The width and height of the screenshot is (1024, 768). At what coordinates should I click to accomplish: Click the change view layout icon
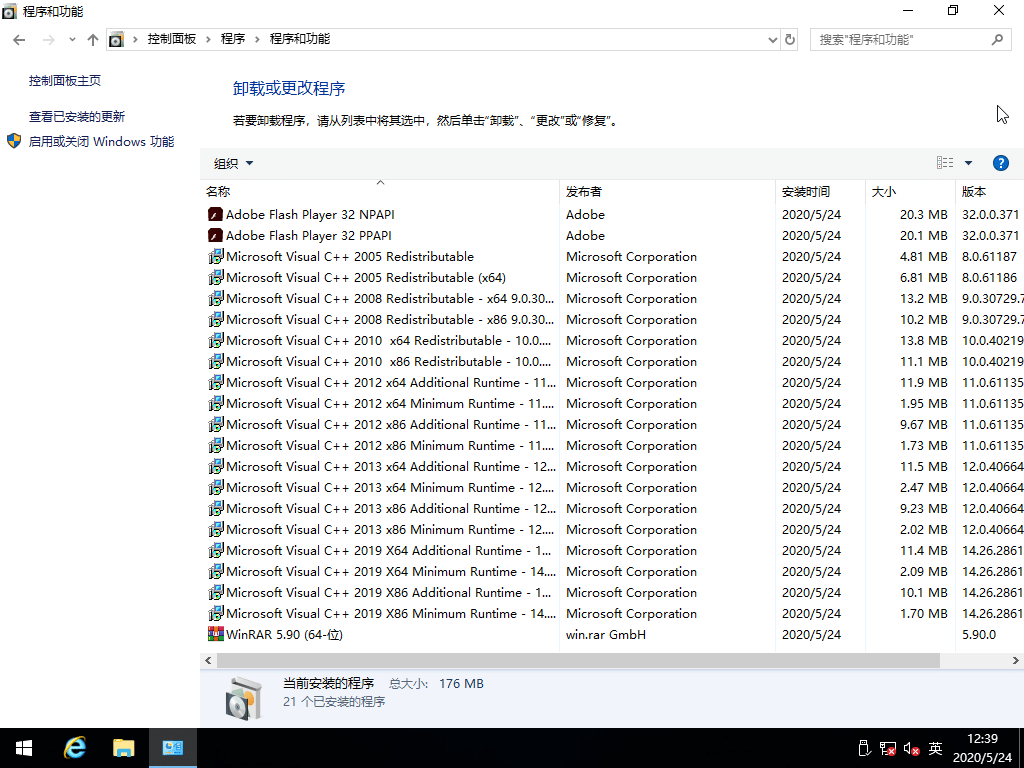point(945,163)
